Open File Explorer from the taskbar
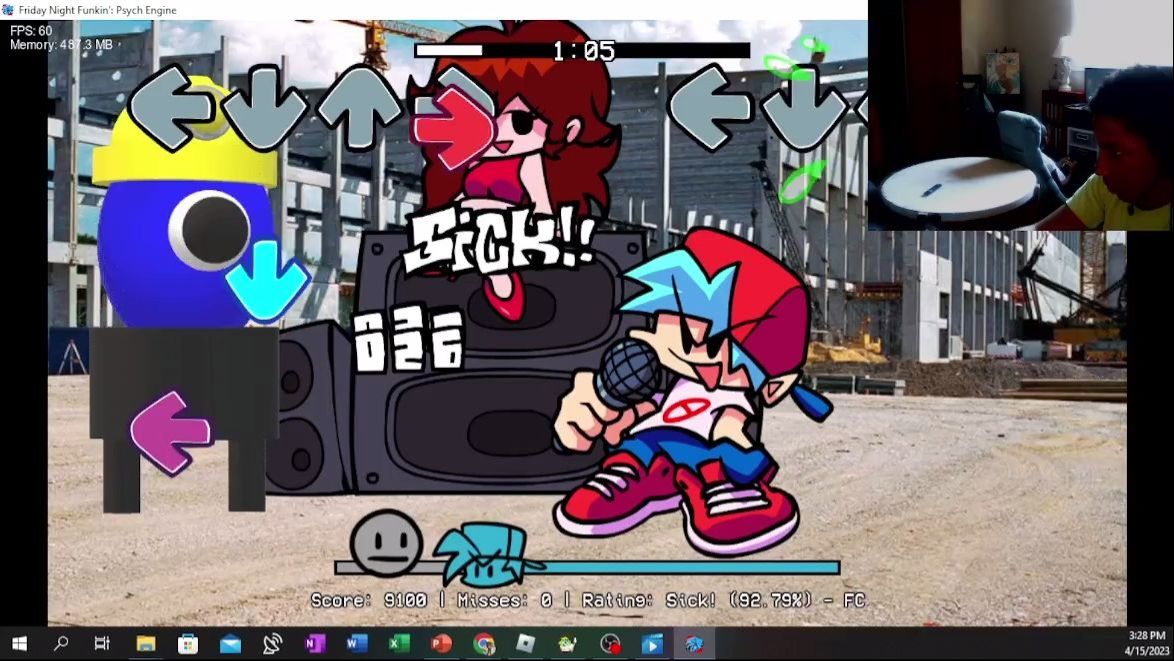Image resolution: width=1174 pixels, height=661 pixels. (146, 644)
